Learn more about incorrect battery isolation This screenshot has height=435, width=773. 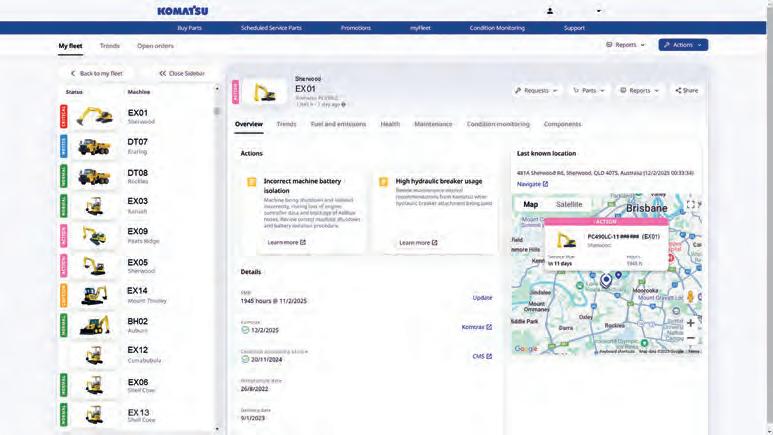286,243
